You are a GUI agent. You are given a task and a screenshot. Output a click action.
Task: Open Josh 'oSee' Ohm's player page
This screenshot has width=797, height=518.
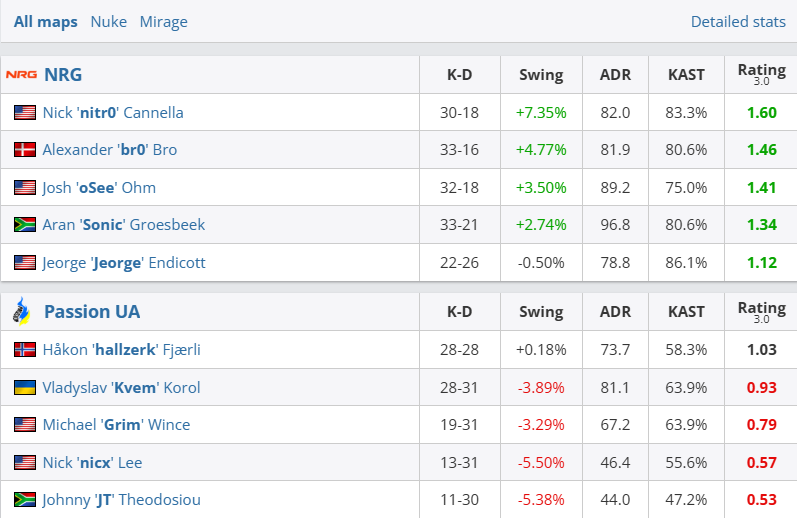coord(99,187)
